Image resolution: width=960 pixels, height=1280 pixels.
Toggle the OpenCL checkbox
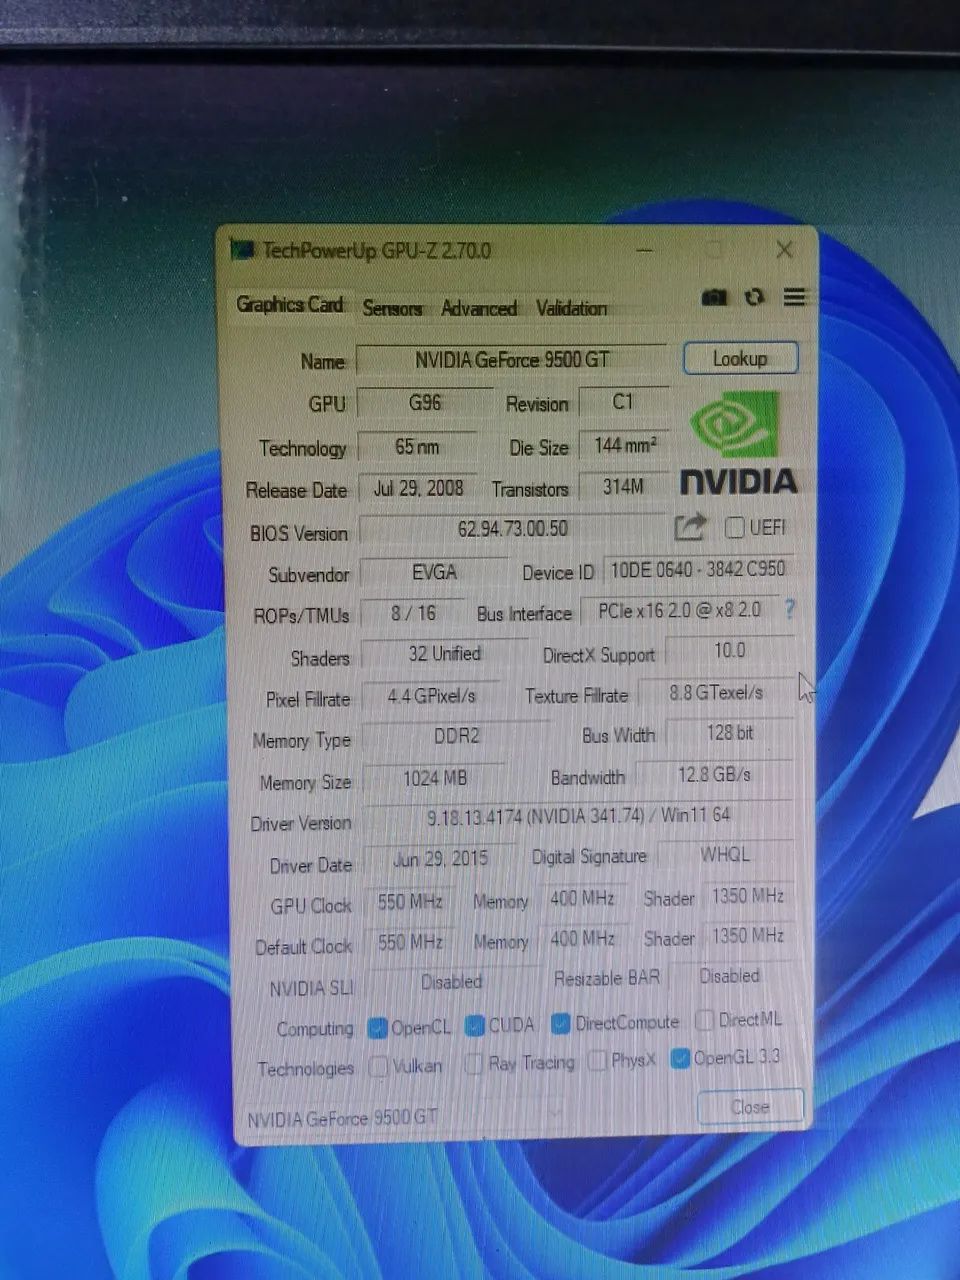point(377,1027)
